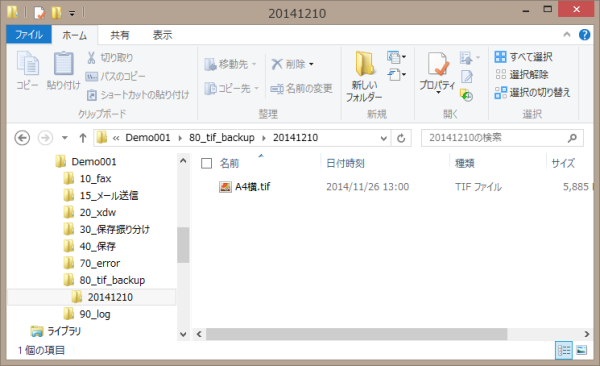Click the New Folder quick access toolbar icon

point(56,13)
